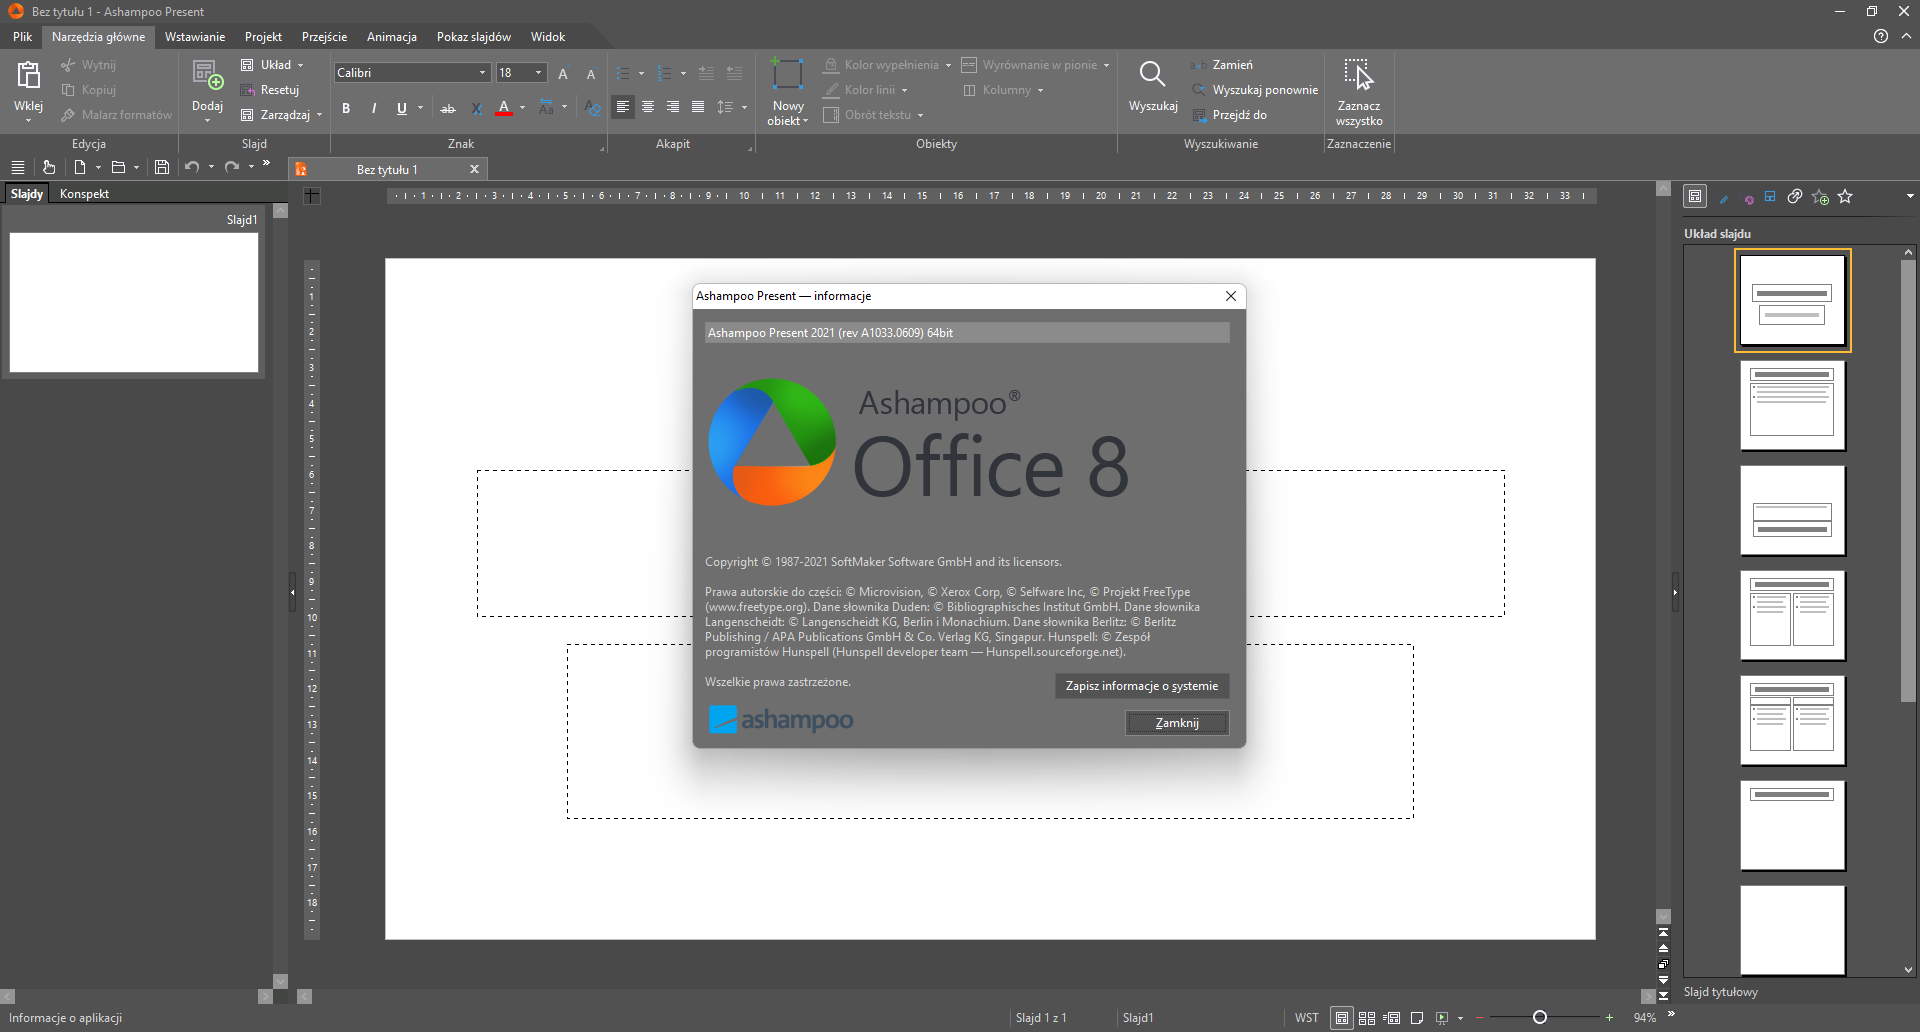The width and height of the screenshot is (1920, 1032).
Task: Click Zapisz informacje o systemie button
Action: (x=1142, y=686)
